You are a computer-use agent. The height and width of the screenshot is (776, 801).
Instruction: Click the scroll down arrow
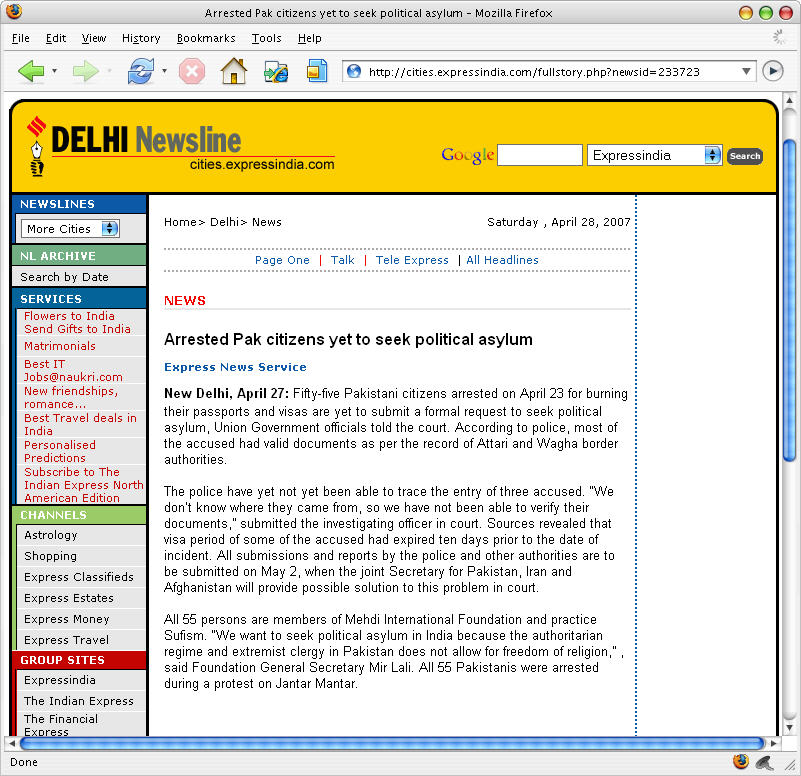[x=789, y=727]
